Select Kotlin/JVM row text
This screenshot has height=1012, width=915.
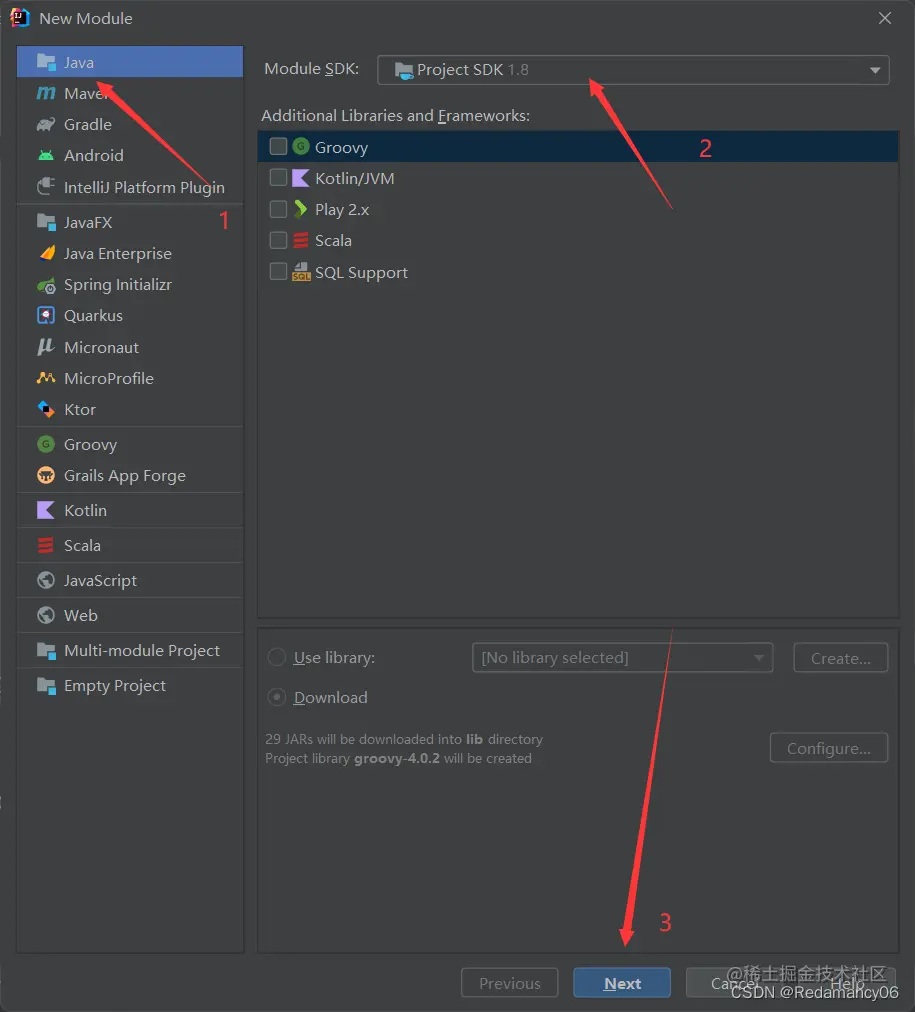(x=354, y=178)
